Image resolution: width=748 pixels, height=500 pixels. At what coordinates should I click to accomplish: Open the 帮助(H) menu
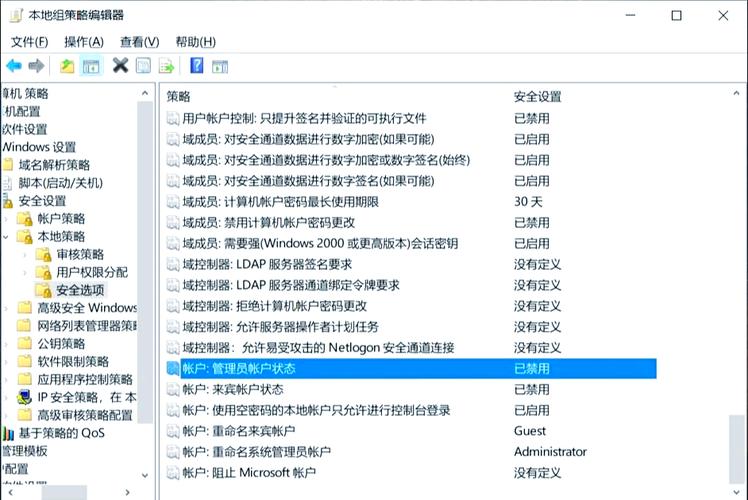[196, 42]
